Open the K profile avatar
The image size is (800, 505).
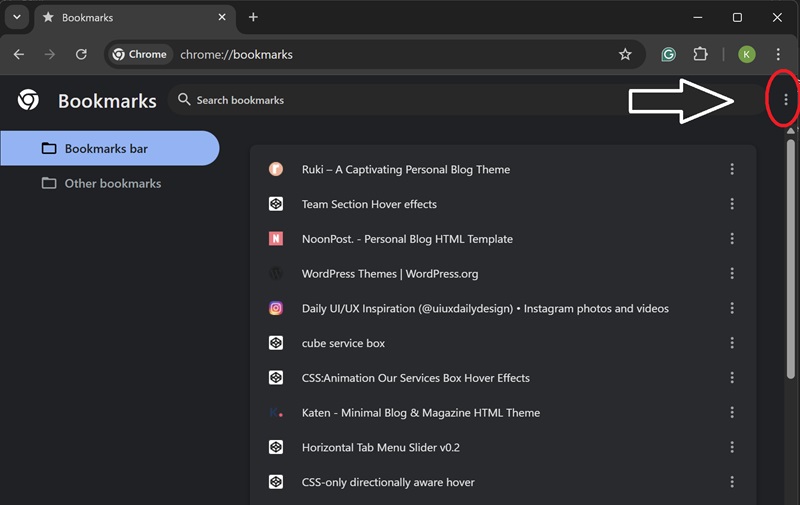tap(746, 55)
